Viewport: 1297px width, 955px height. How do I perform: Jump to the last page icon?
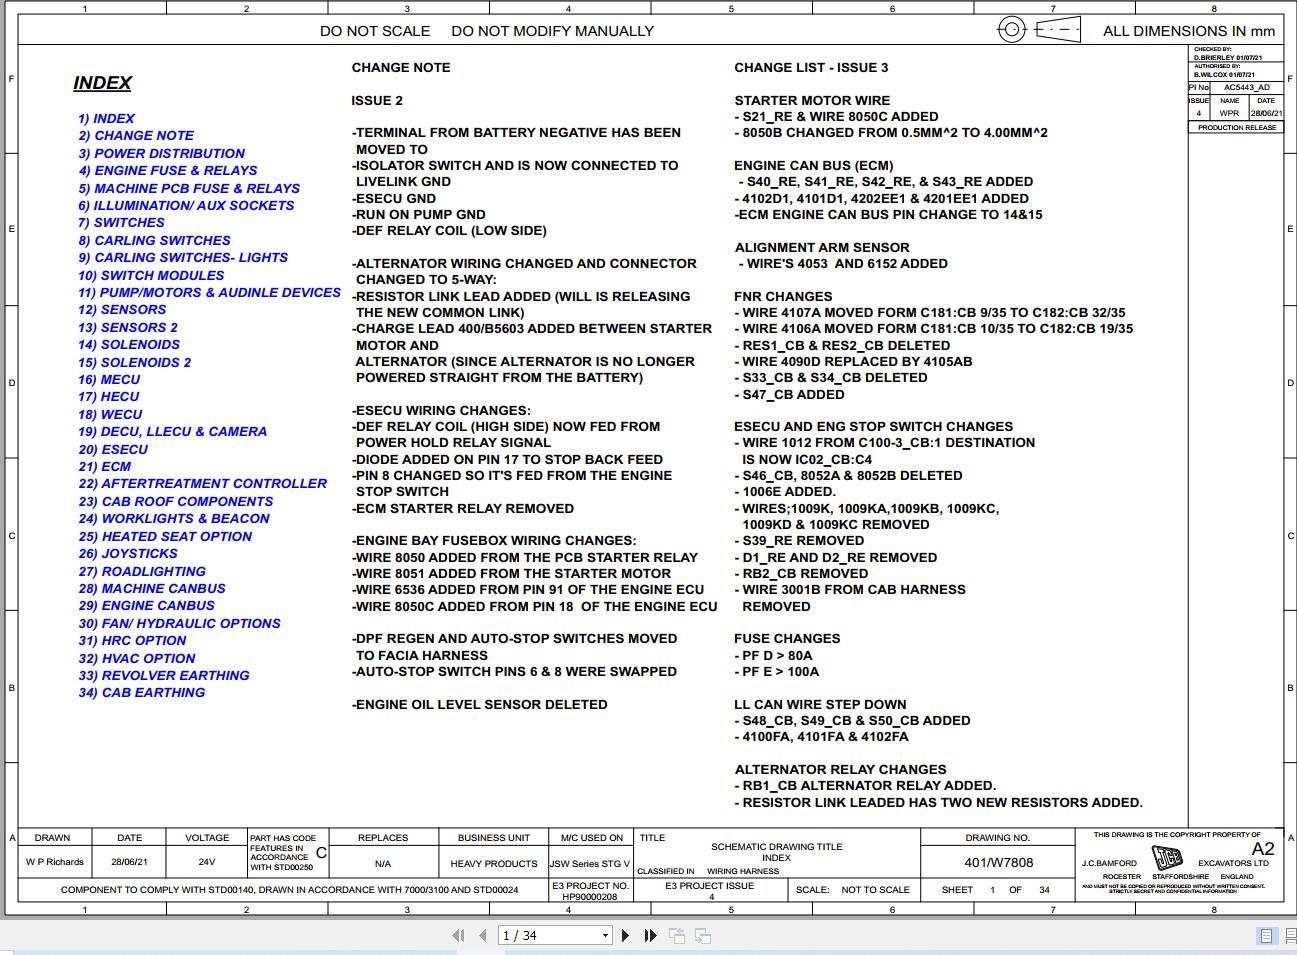pos(650,936)
